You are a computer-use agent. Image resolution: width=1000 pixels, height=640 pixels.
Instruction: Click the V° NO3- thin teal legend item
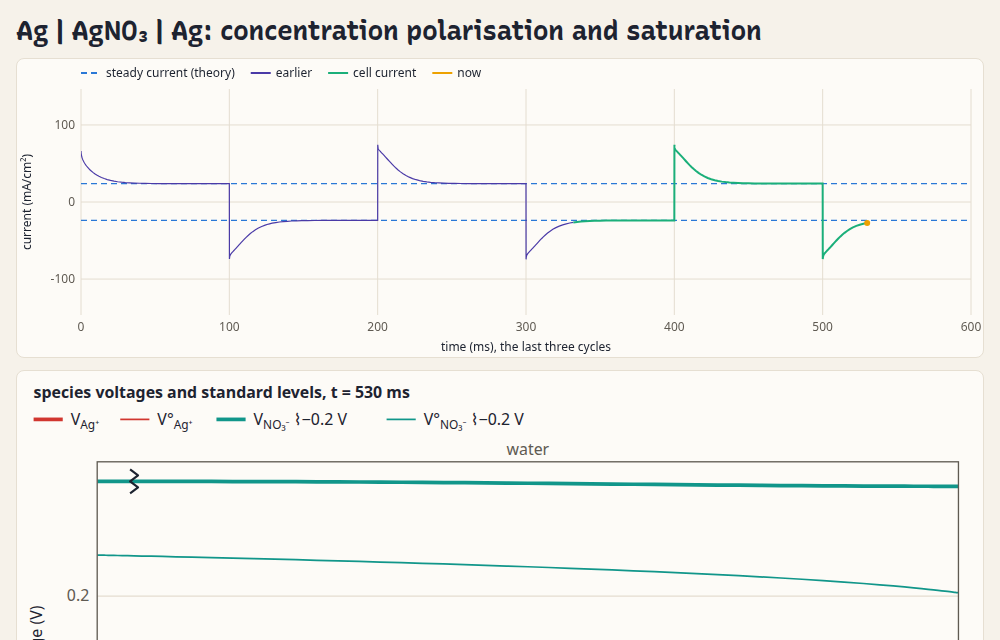click(x=455, y=420)
